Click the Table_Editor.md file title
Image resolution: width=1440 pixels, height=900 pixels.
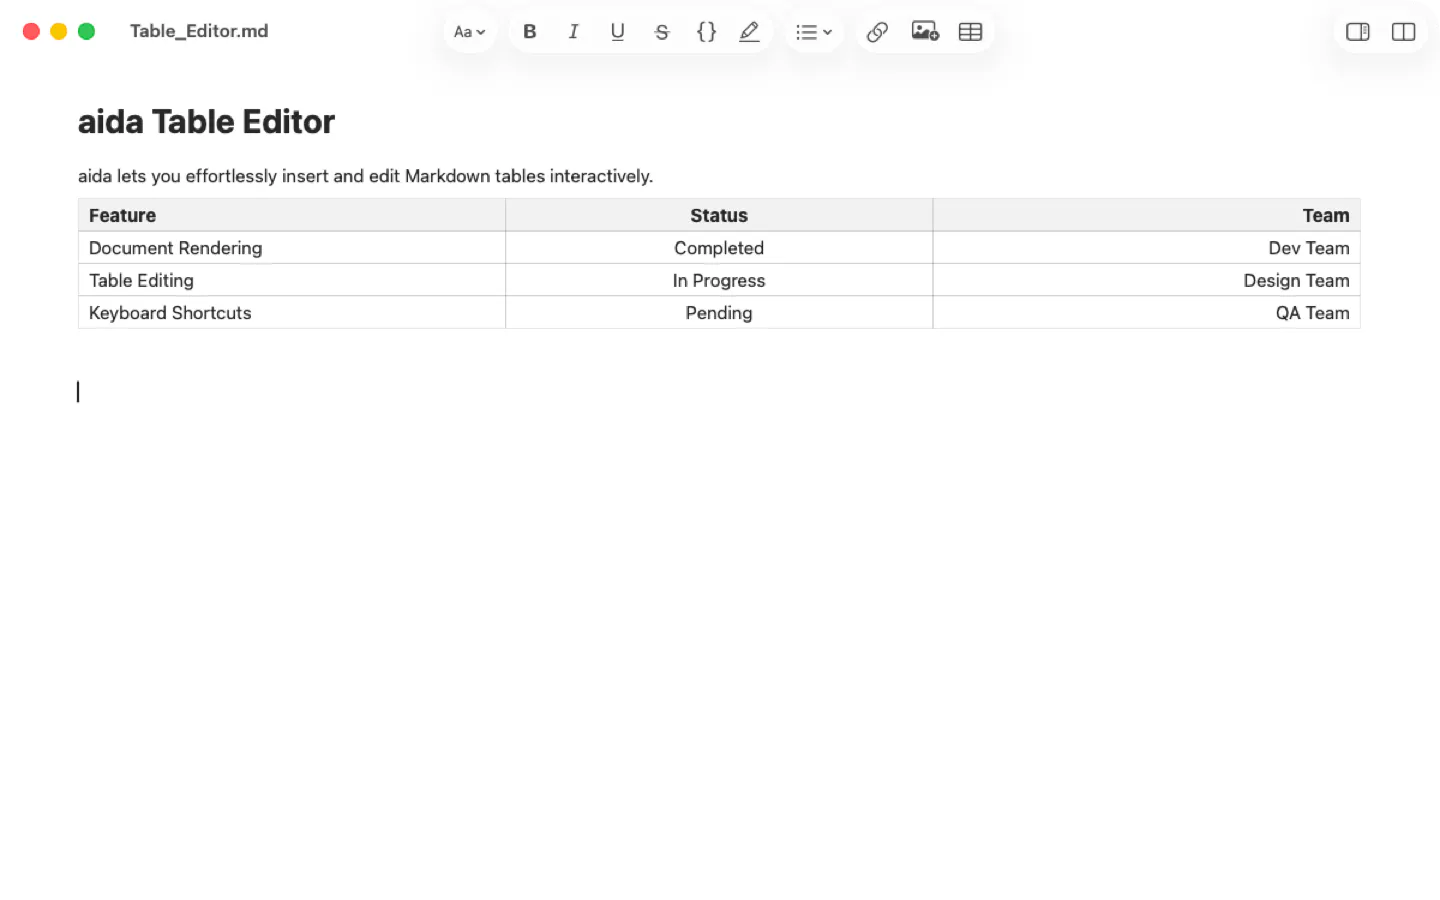tap(199, 31)
